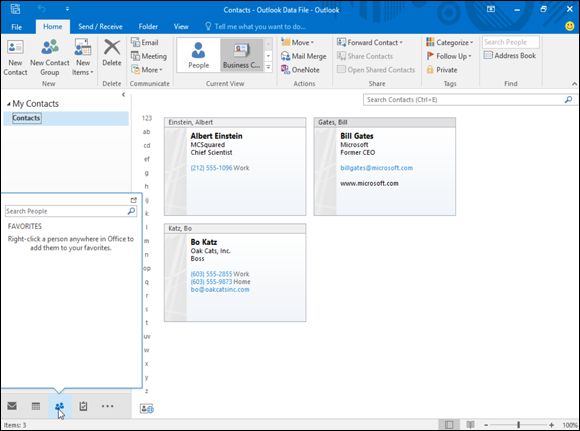Image resolution: width=580 pixels, height=431 pixels.
Task: Delete the selected contact
Action: (112, 53)
